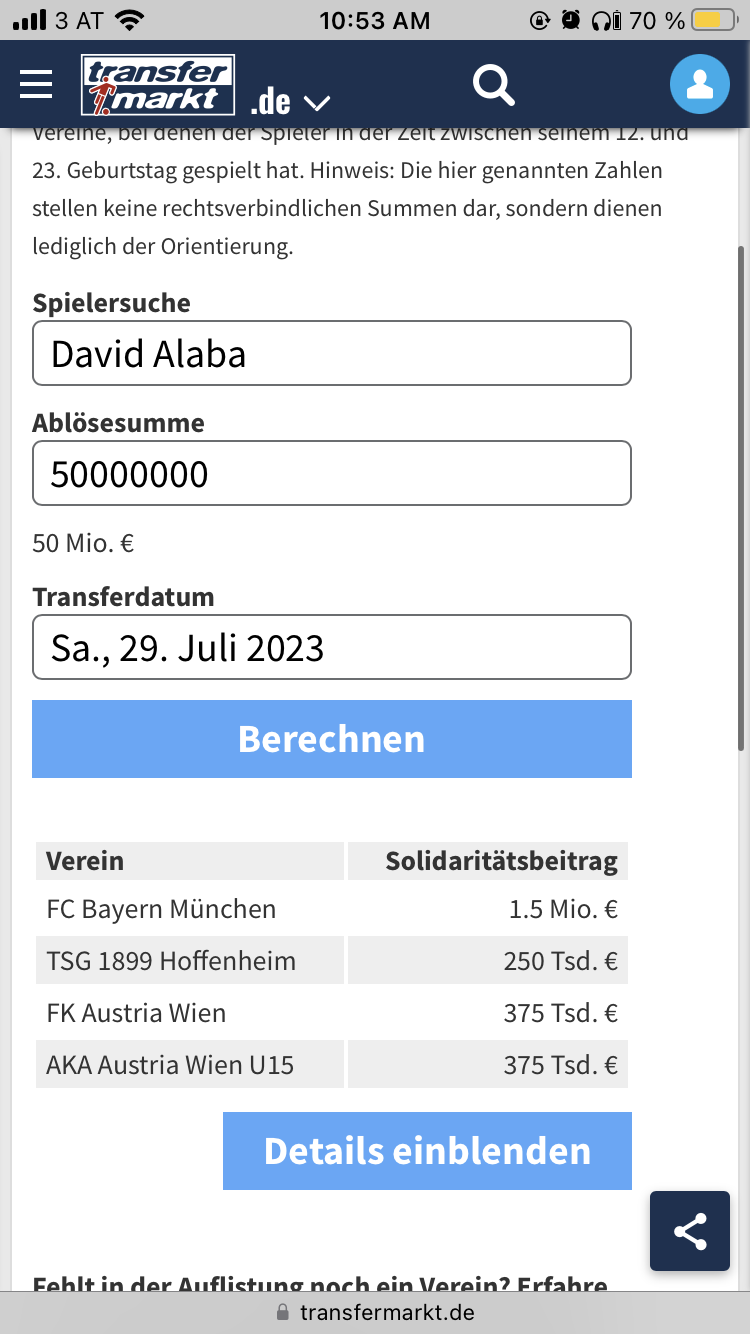
Task: Select the AKA Austria Wien U15 row
Action: point(332,1065)
